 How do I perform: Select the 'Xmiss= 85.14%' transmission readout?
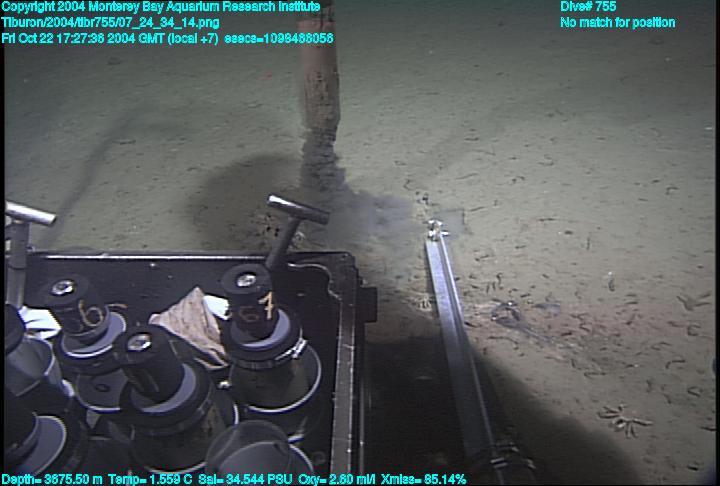(423, 479)
